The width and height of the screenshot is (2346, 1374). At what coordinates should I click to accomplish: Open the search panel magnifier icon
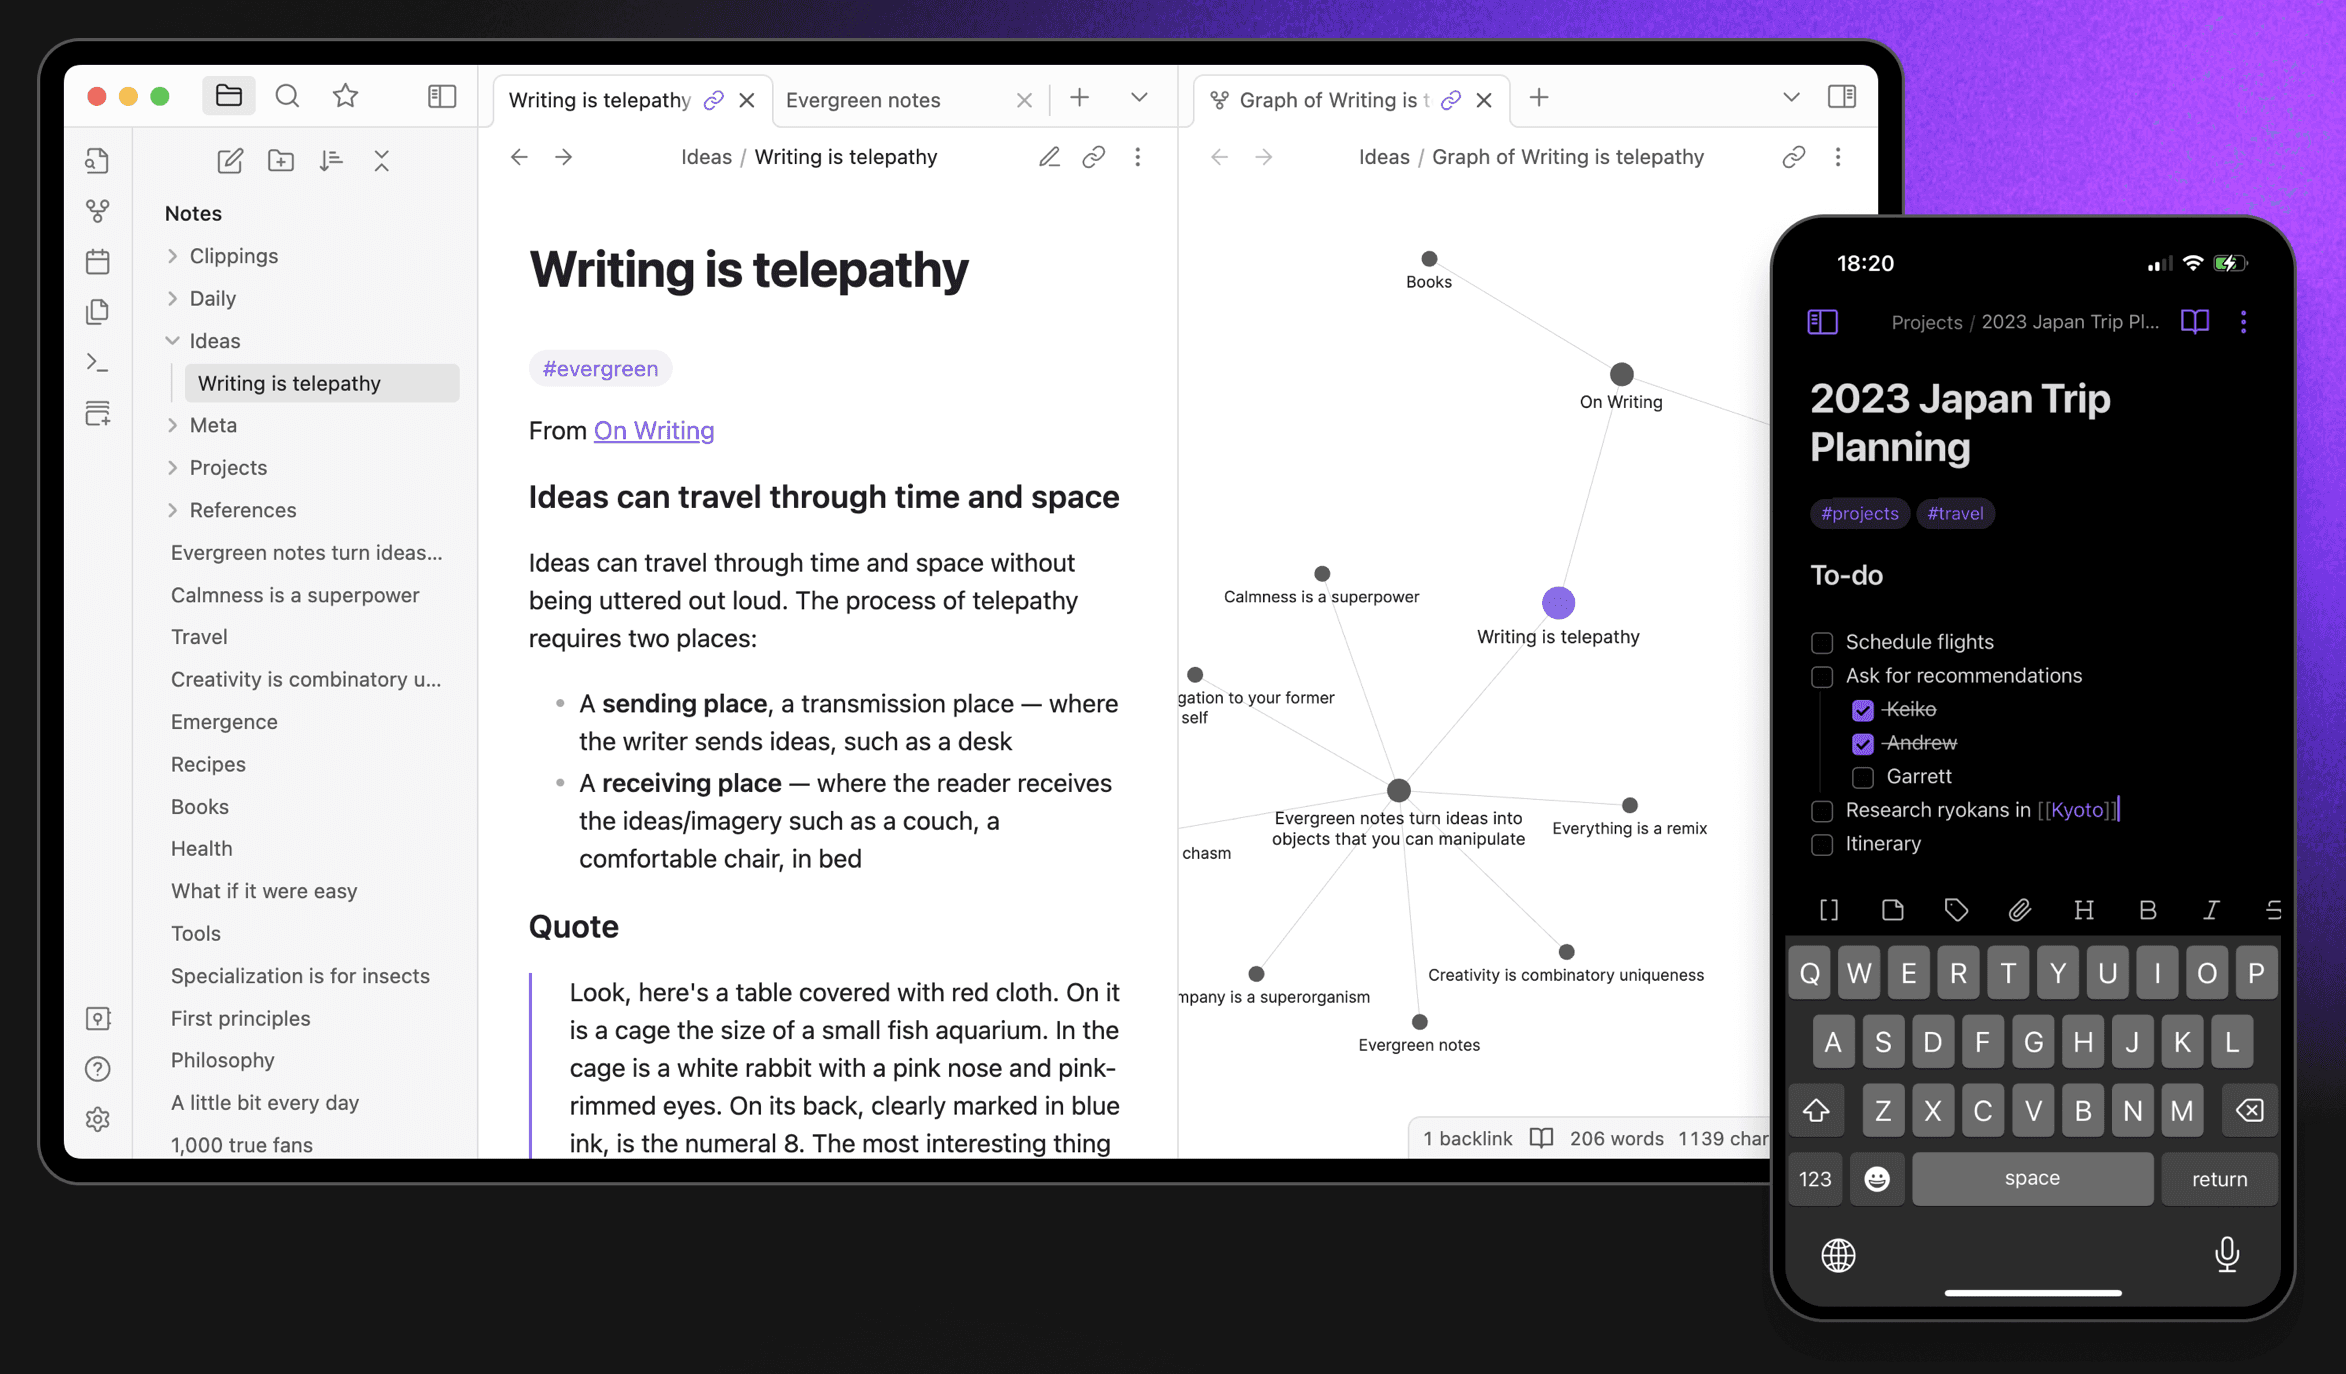coord(287,96)
